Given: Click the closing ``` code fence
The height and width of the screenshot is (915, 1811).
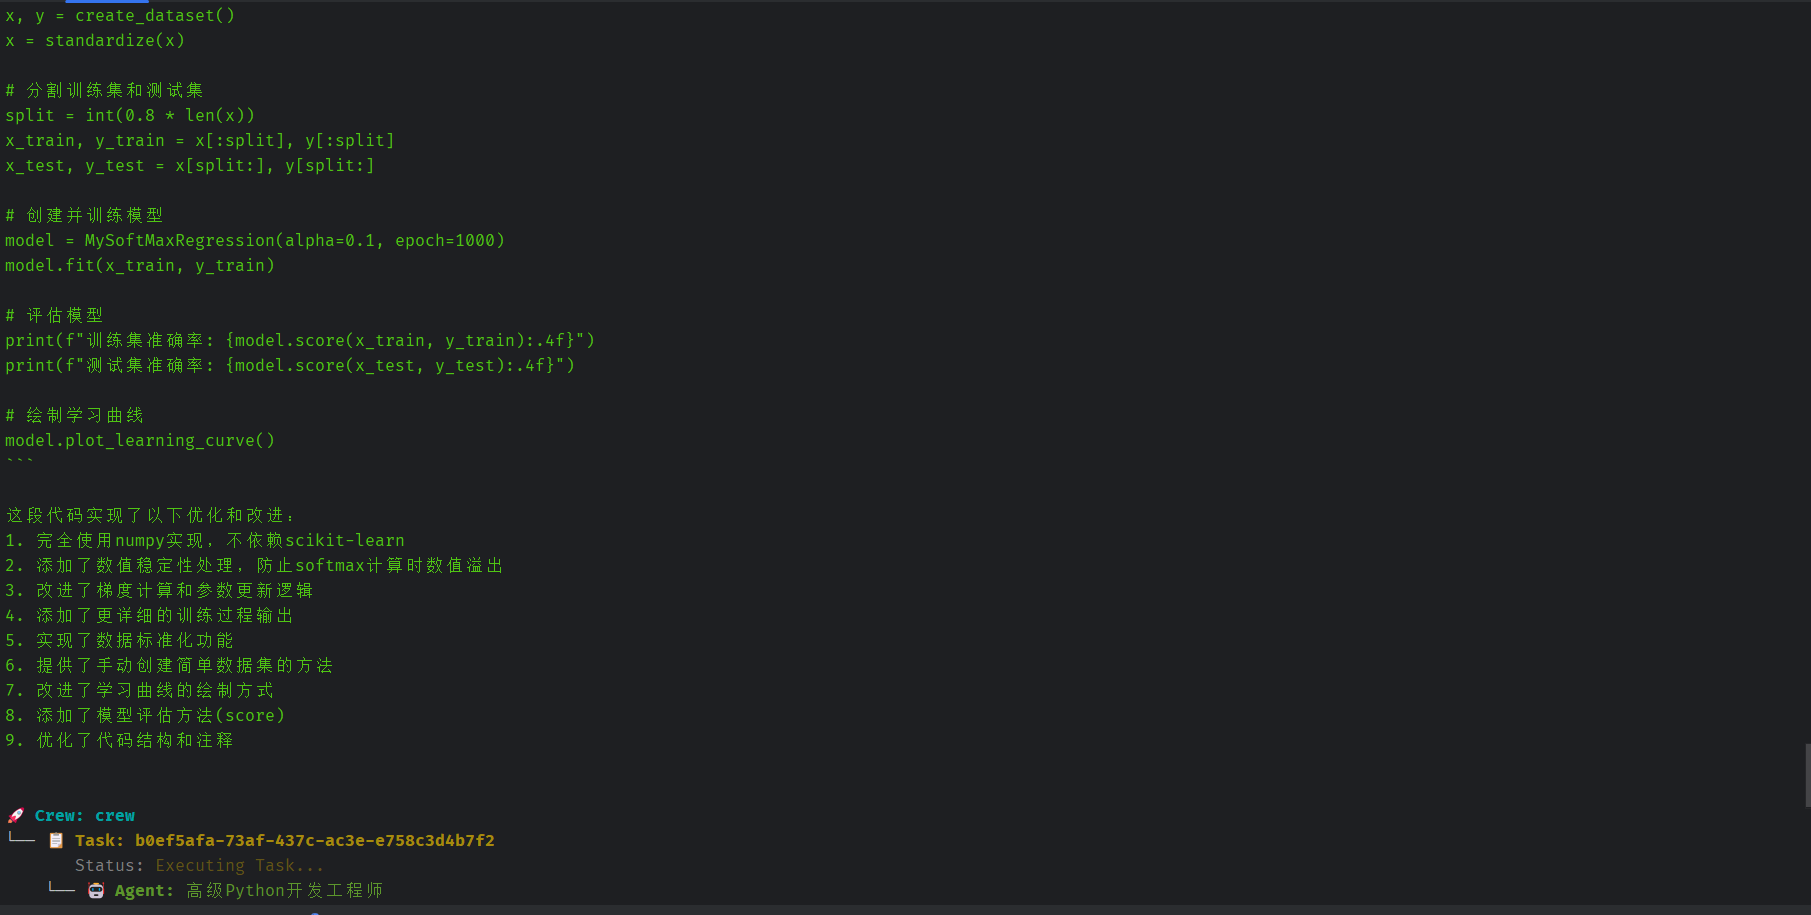Looking at the screenshot, I should 20,462.
